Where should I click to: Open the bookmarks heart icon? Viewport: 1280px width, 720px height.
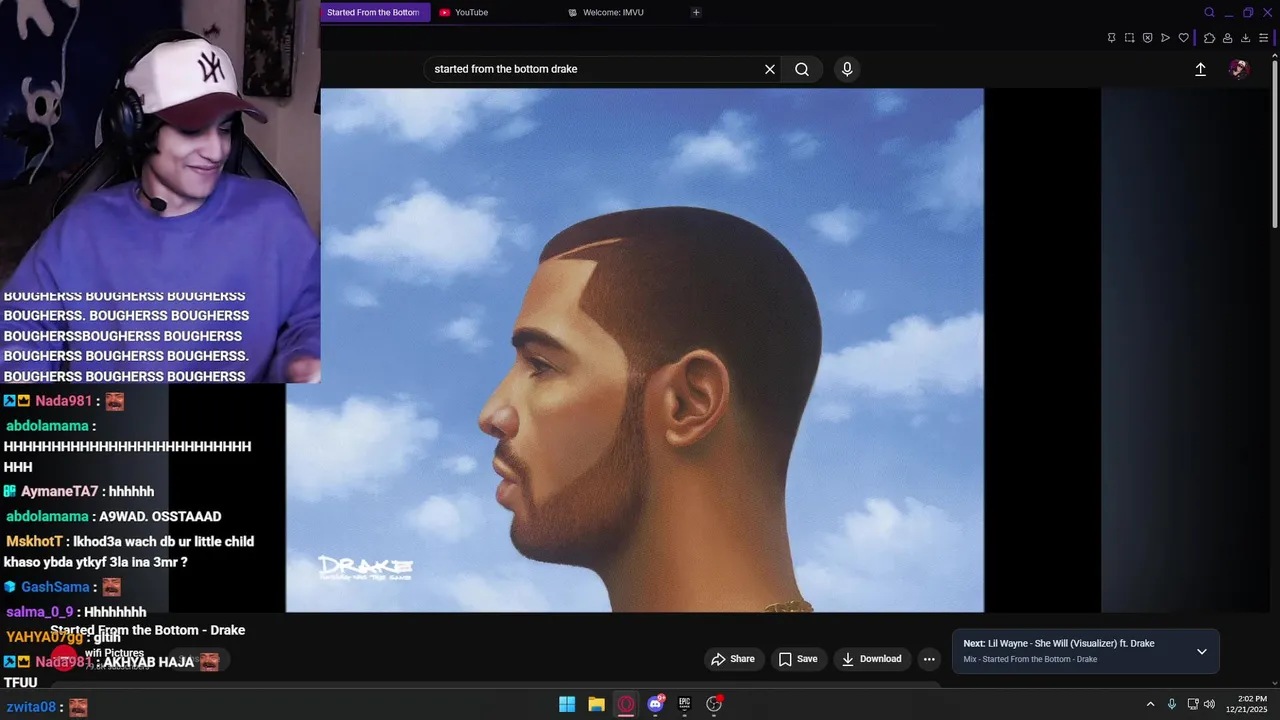[1183, 38]
